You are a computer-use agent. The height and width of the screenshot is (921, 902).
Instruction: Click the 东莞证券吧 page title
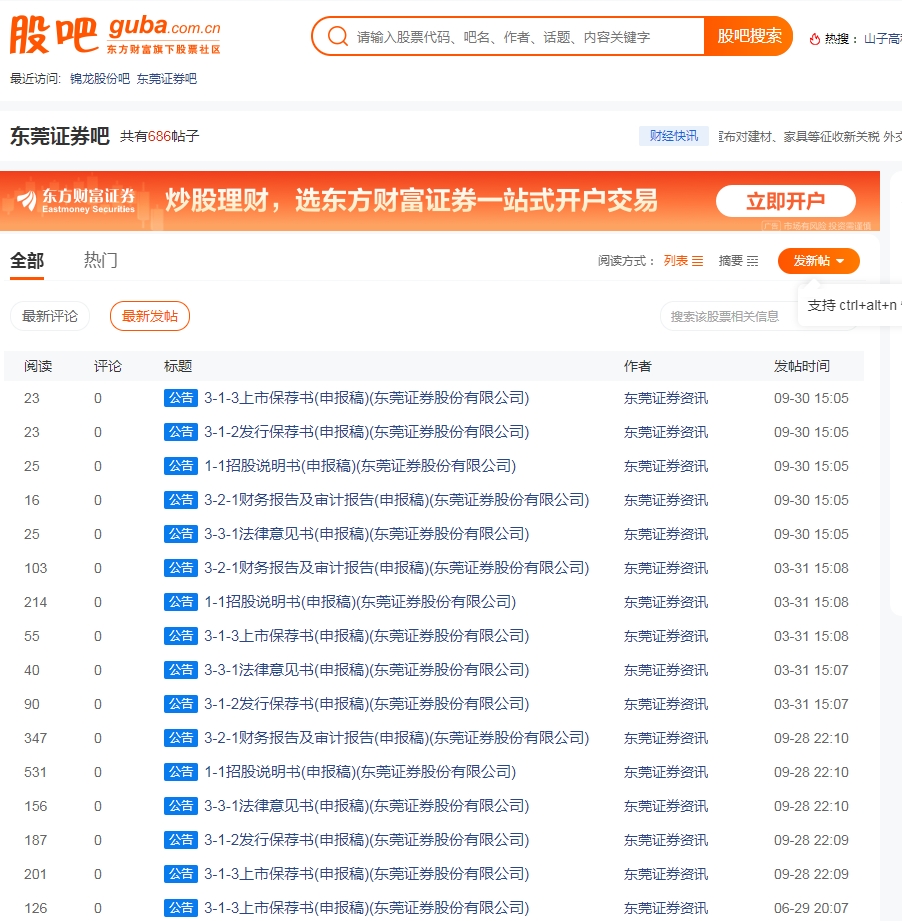coord(60,136)
